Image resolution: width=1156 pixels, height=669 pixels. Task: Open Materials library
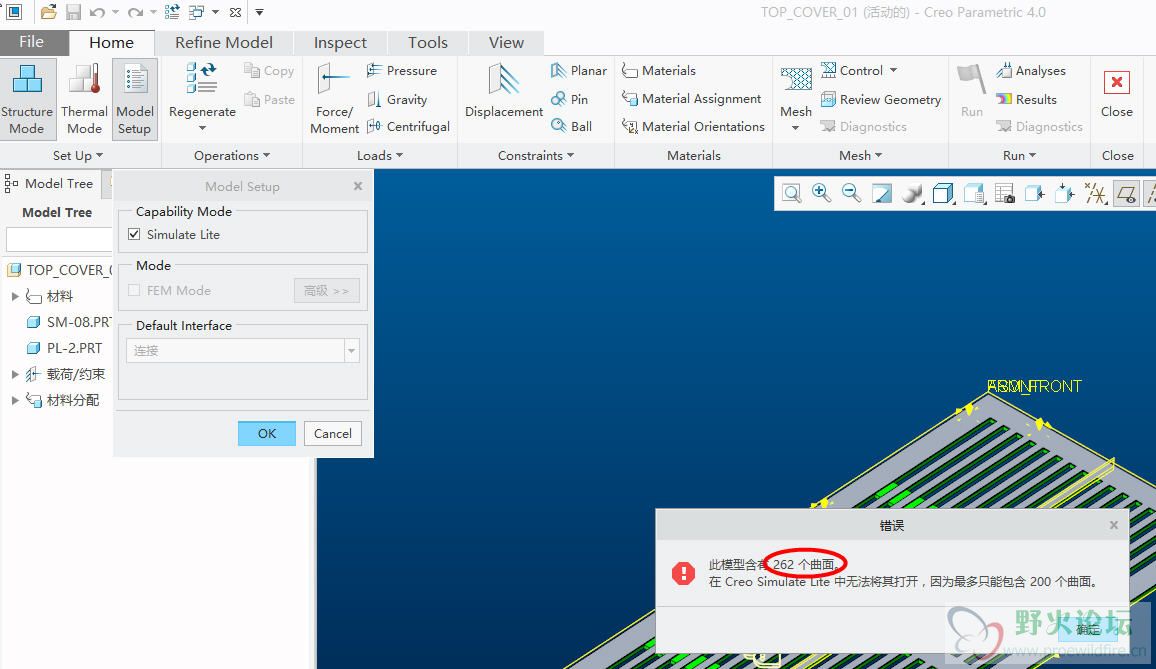tap(658, 70)
